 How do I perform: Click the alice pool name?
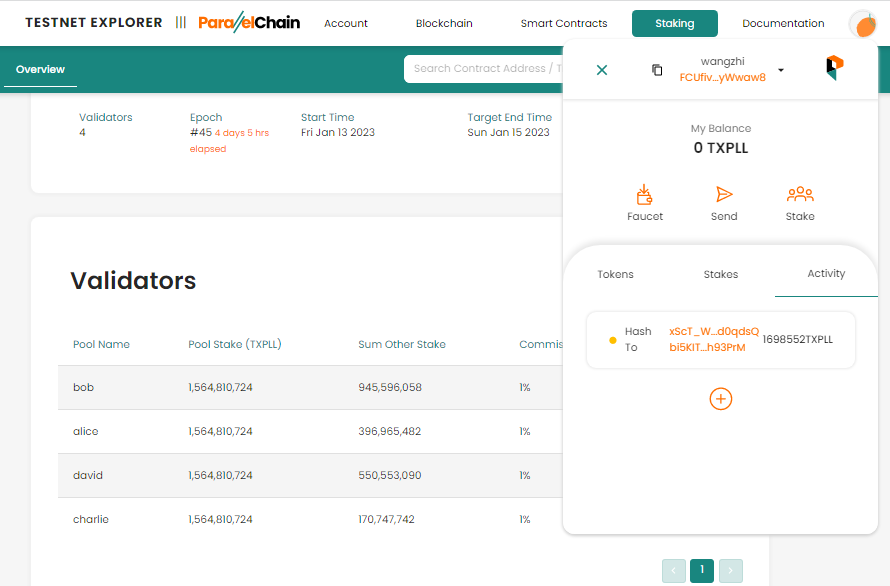(86, 431)
